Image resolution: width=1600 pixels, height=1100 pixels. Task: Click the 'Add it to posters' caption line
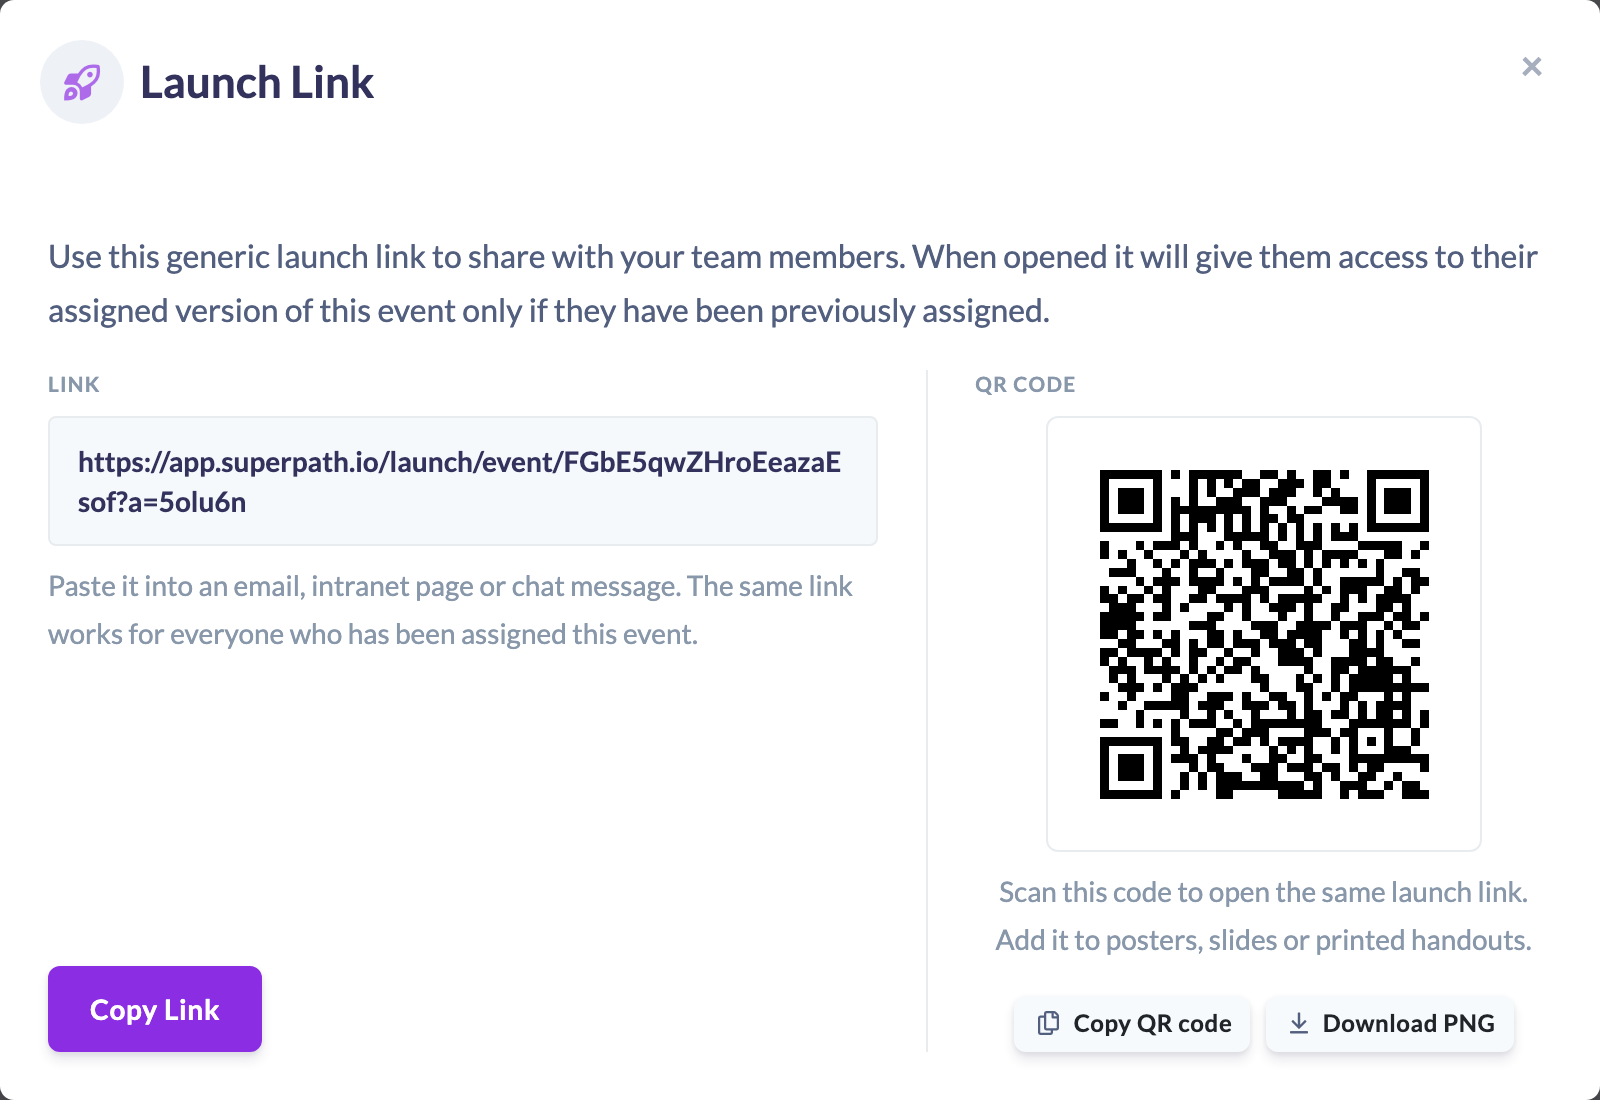click(1263, 940)
